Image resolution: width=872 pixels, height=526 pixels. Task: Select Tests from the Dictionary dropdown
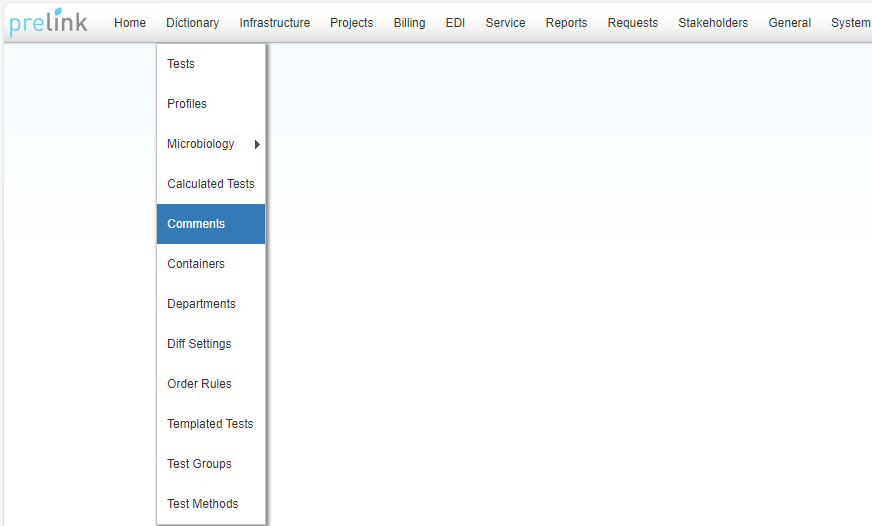pos(211,64)
